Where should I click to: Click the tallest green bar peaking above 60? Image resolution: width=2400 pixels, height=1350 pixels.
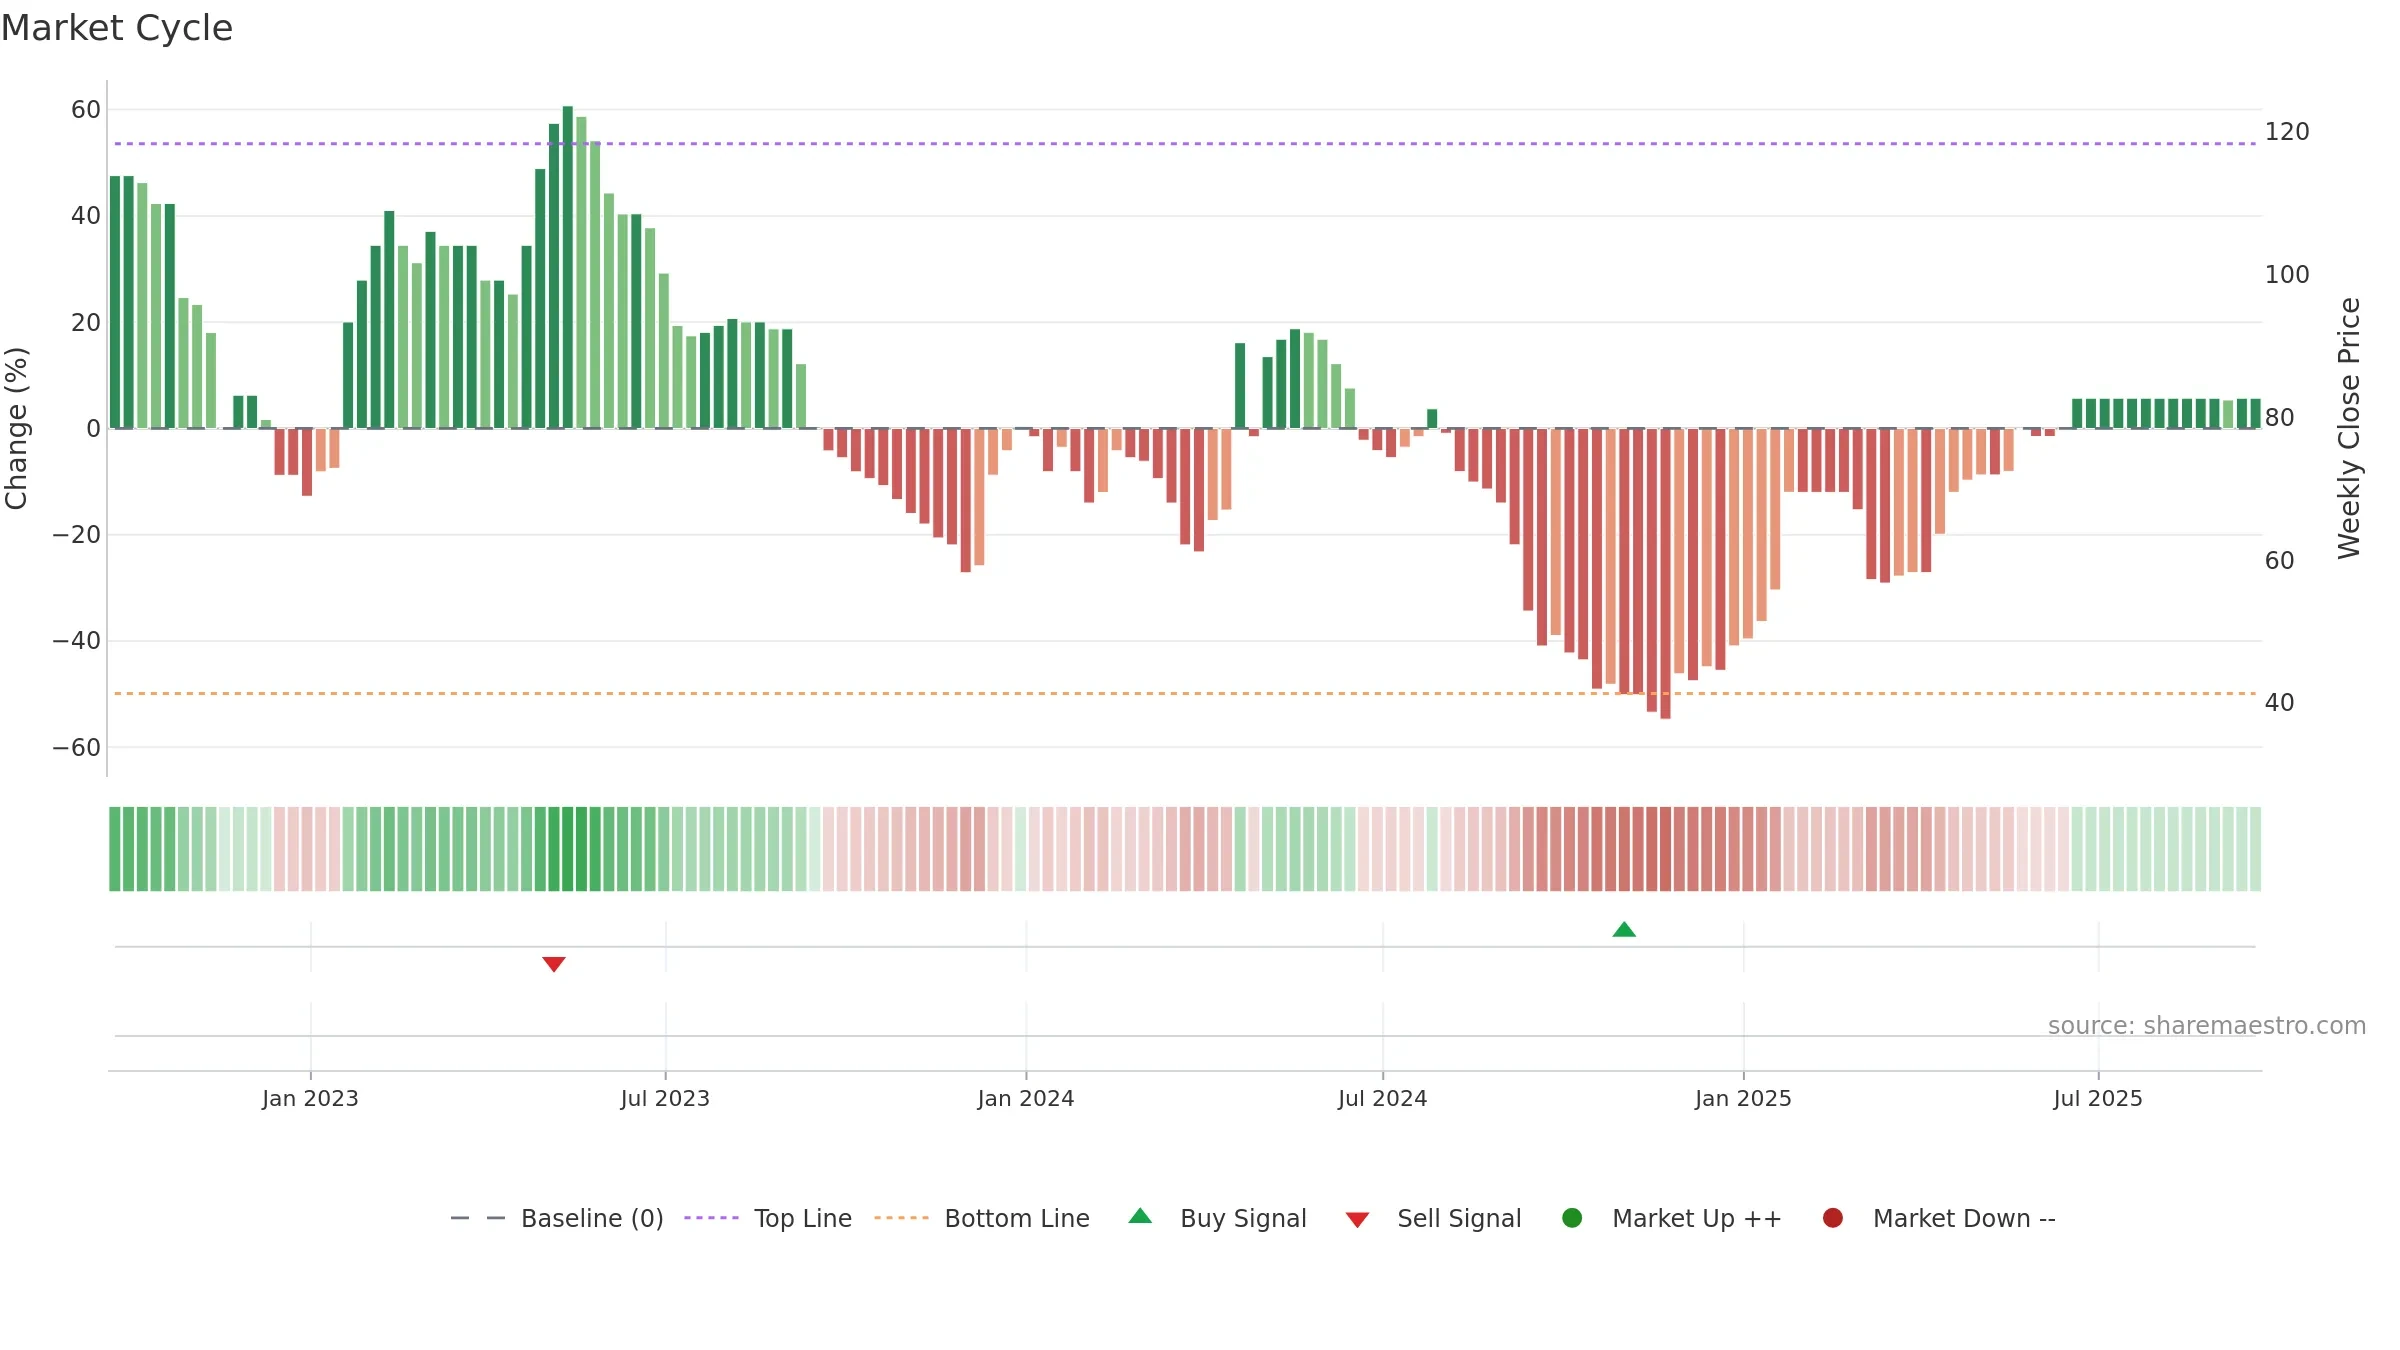tap(568, 267)
